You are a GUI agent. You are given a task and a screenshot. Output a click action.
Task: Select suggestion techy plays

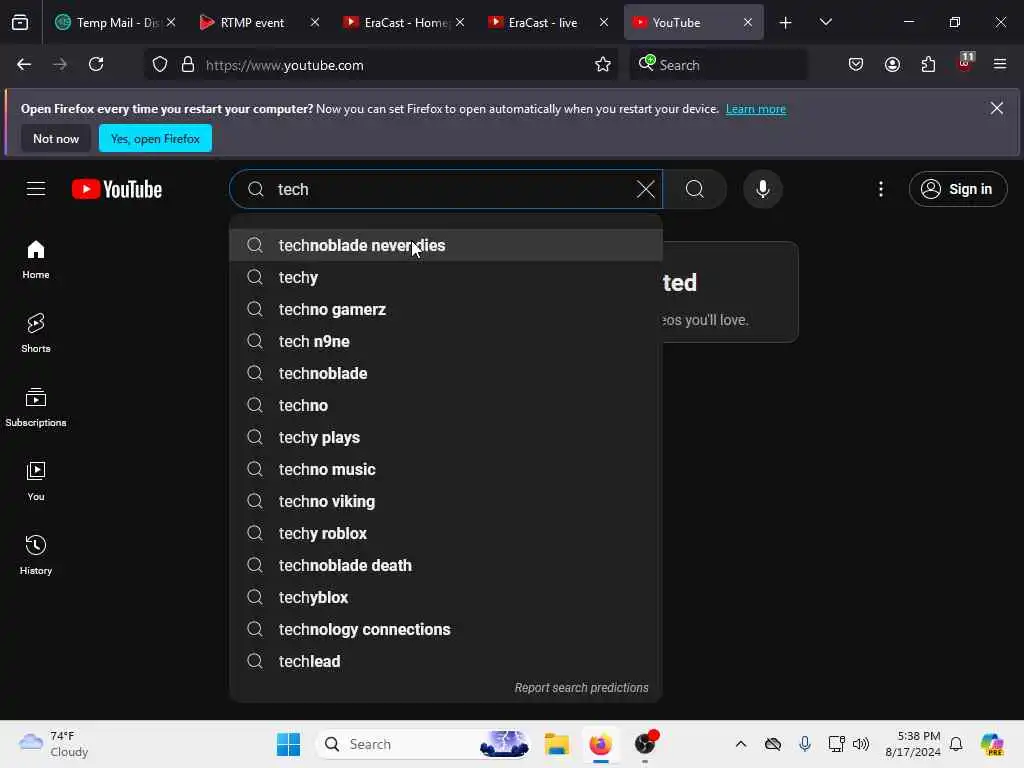[x=446, y=438]
